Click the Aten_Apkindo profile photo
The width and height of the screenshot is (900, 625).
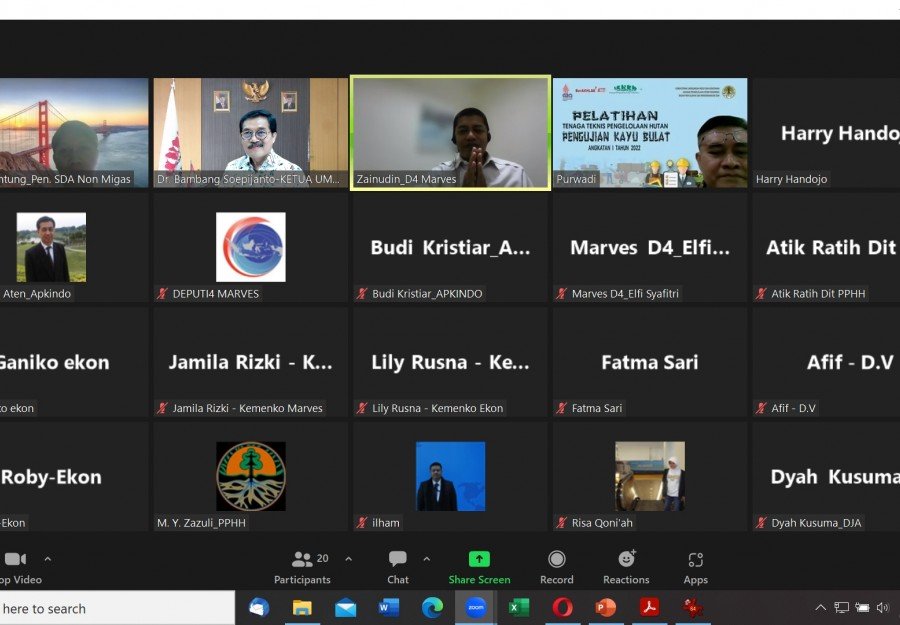[51, 247]
